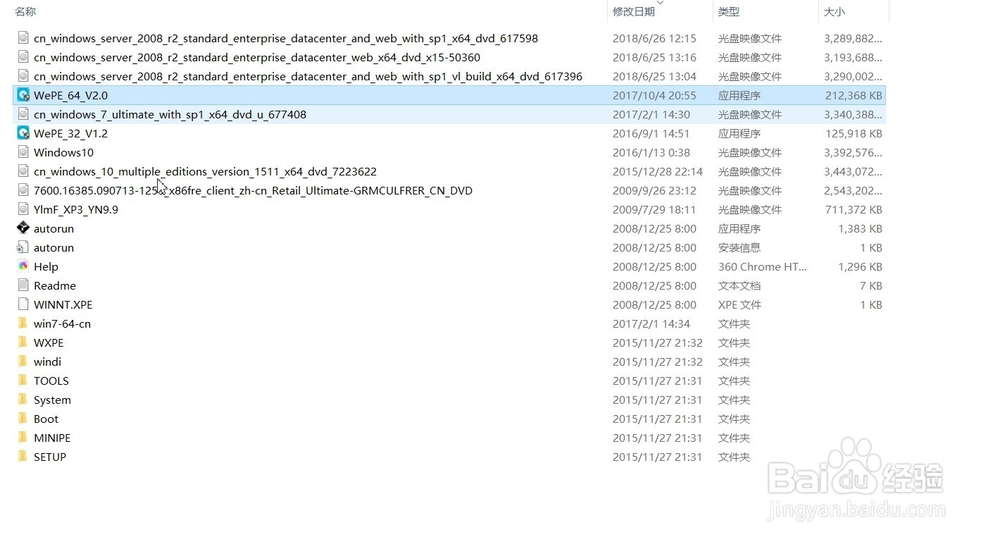This screenshot has width=1000, height=544.
Task: Sort by the 修改日期 column header
Action: pyautogui.click(x=633, y=11)
